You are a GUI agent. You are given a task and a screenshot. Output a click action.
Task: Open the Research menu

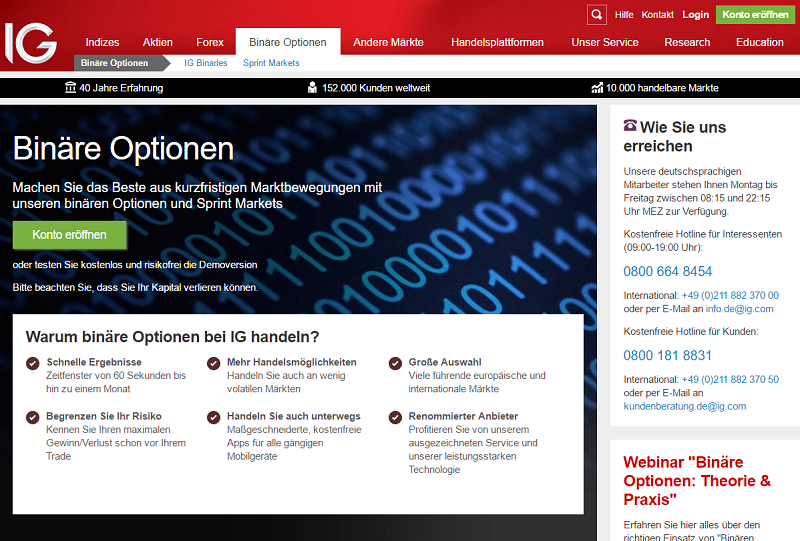(x=687, y=42)
